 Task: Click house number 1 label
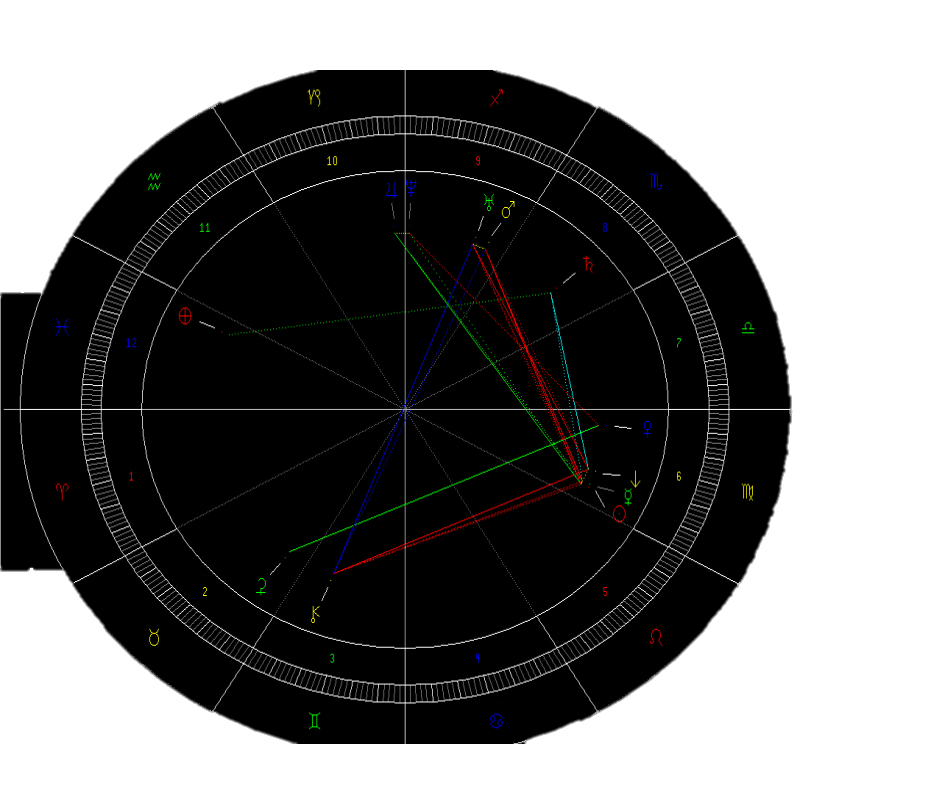[131, 477]
